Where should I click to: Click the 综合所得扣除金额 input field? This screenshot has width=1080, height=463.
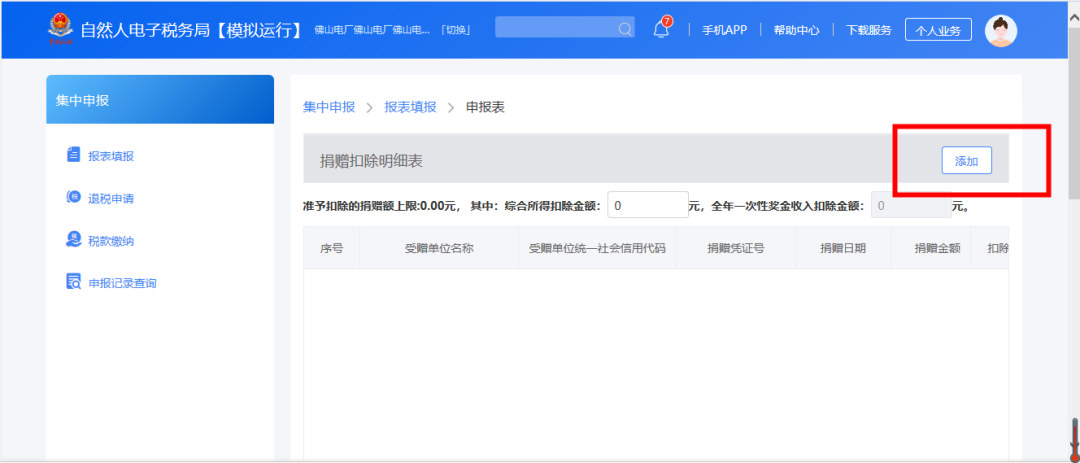(648, 205)
